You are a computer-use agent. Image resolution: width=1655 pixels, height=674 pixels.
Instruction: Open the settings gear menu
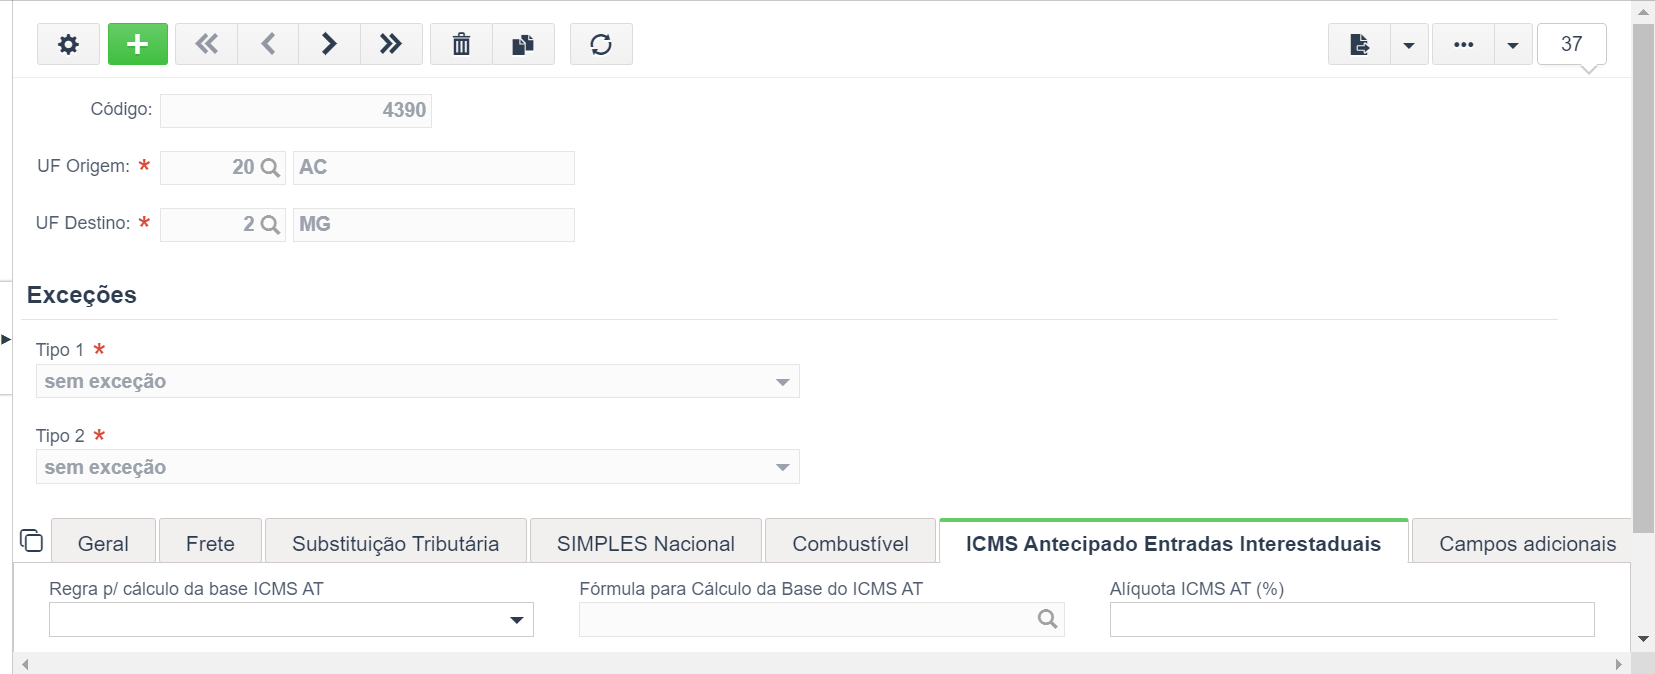(68, 44)
